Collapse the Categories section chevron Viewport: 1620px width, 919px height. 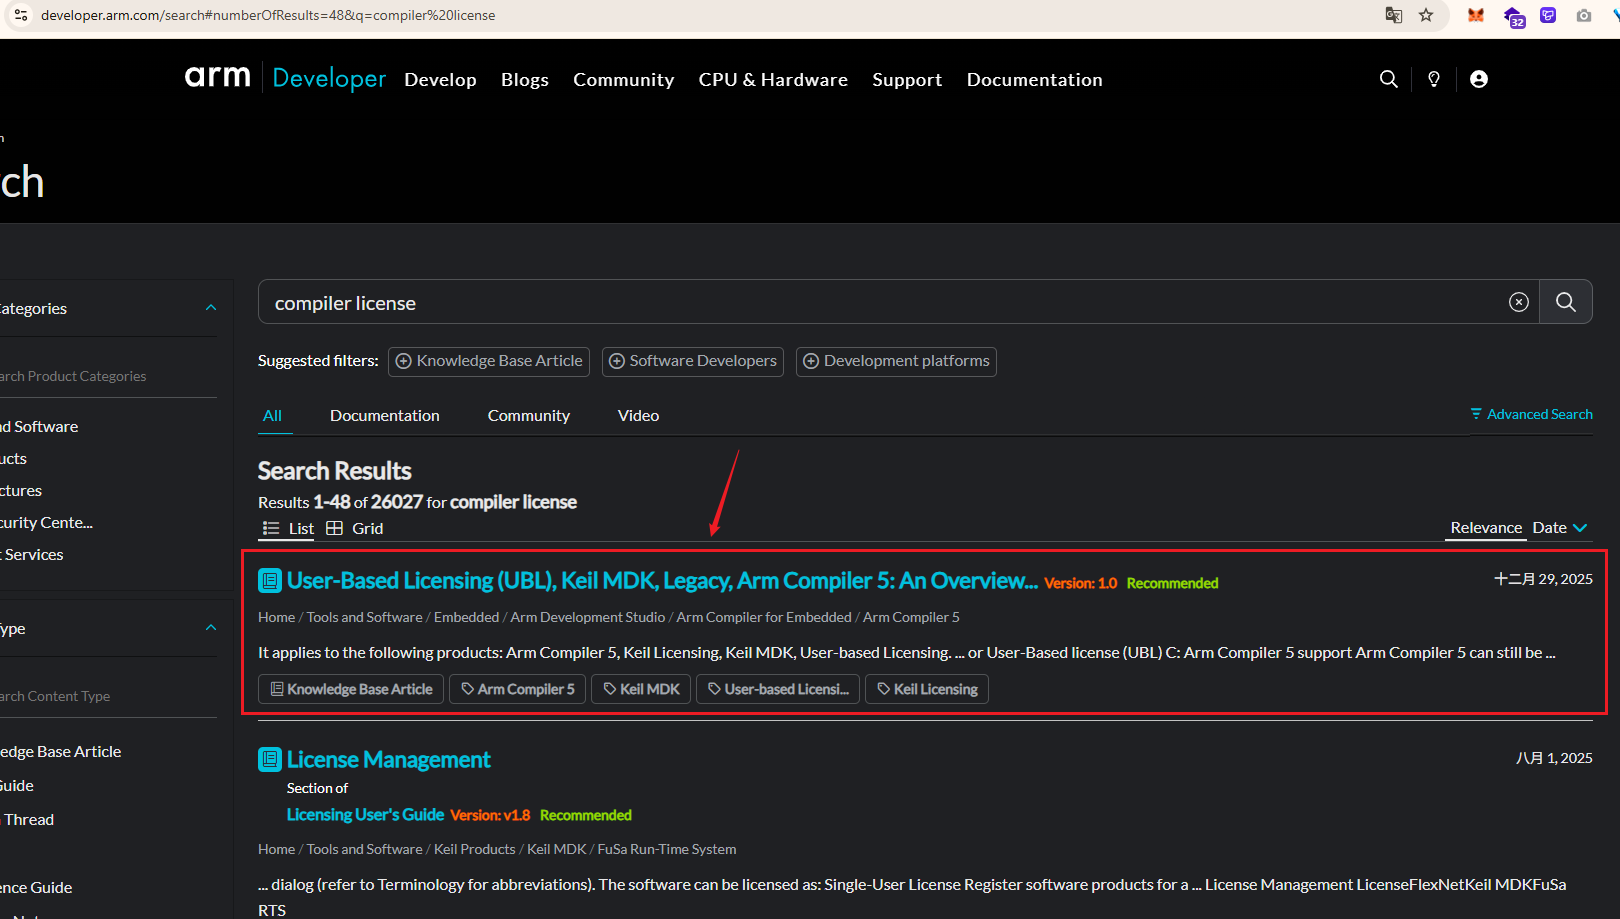[211, 308]
